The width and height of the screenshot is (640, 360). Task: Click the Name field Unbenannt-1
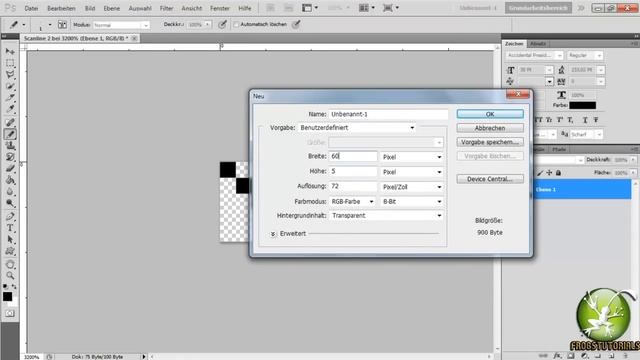coord(388,114)
